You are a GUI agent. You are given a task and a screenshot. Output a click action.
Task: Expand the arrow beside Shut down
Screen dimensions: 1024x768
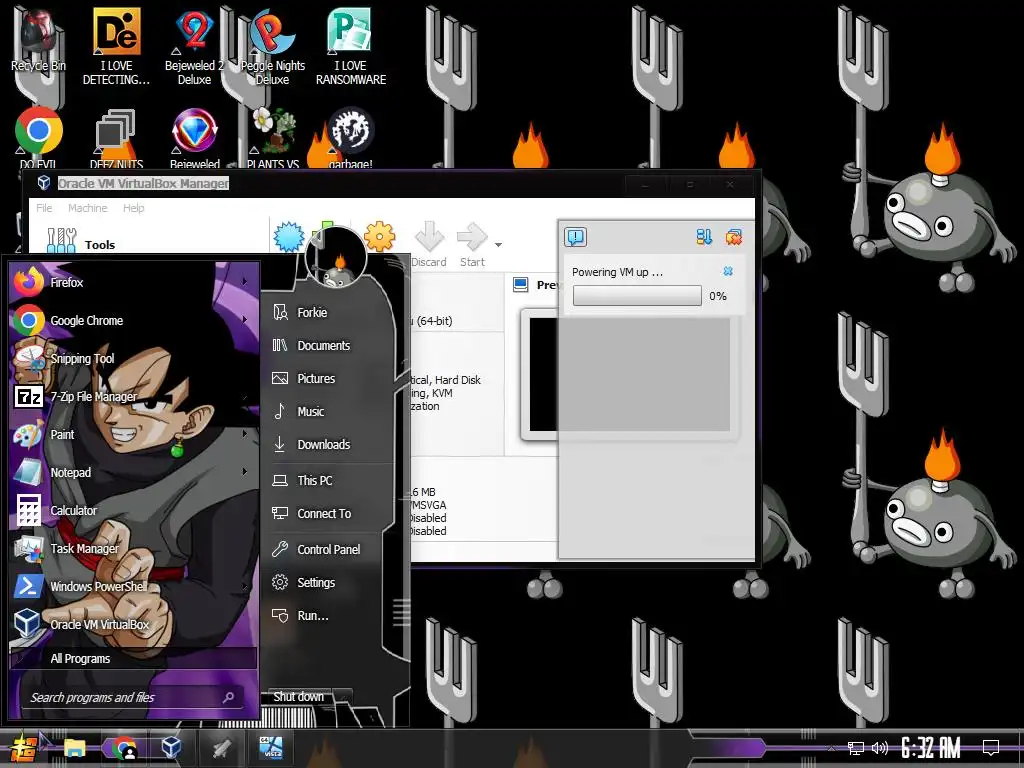343,697
